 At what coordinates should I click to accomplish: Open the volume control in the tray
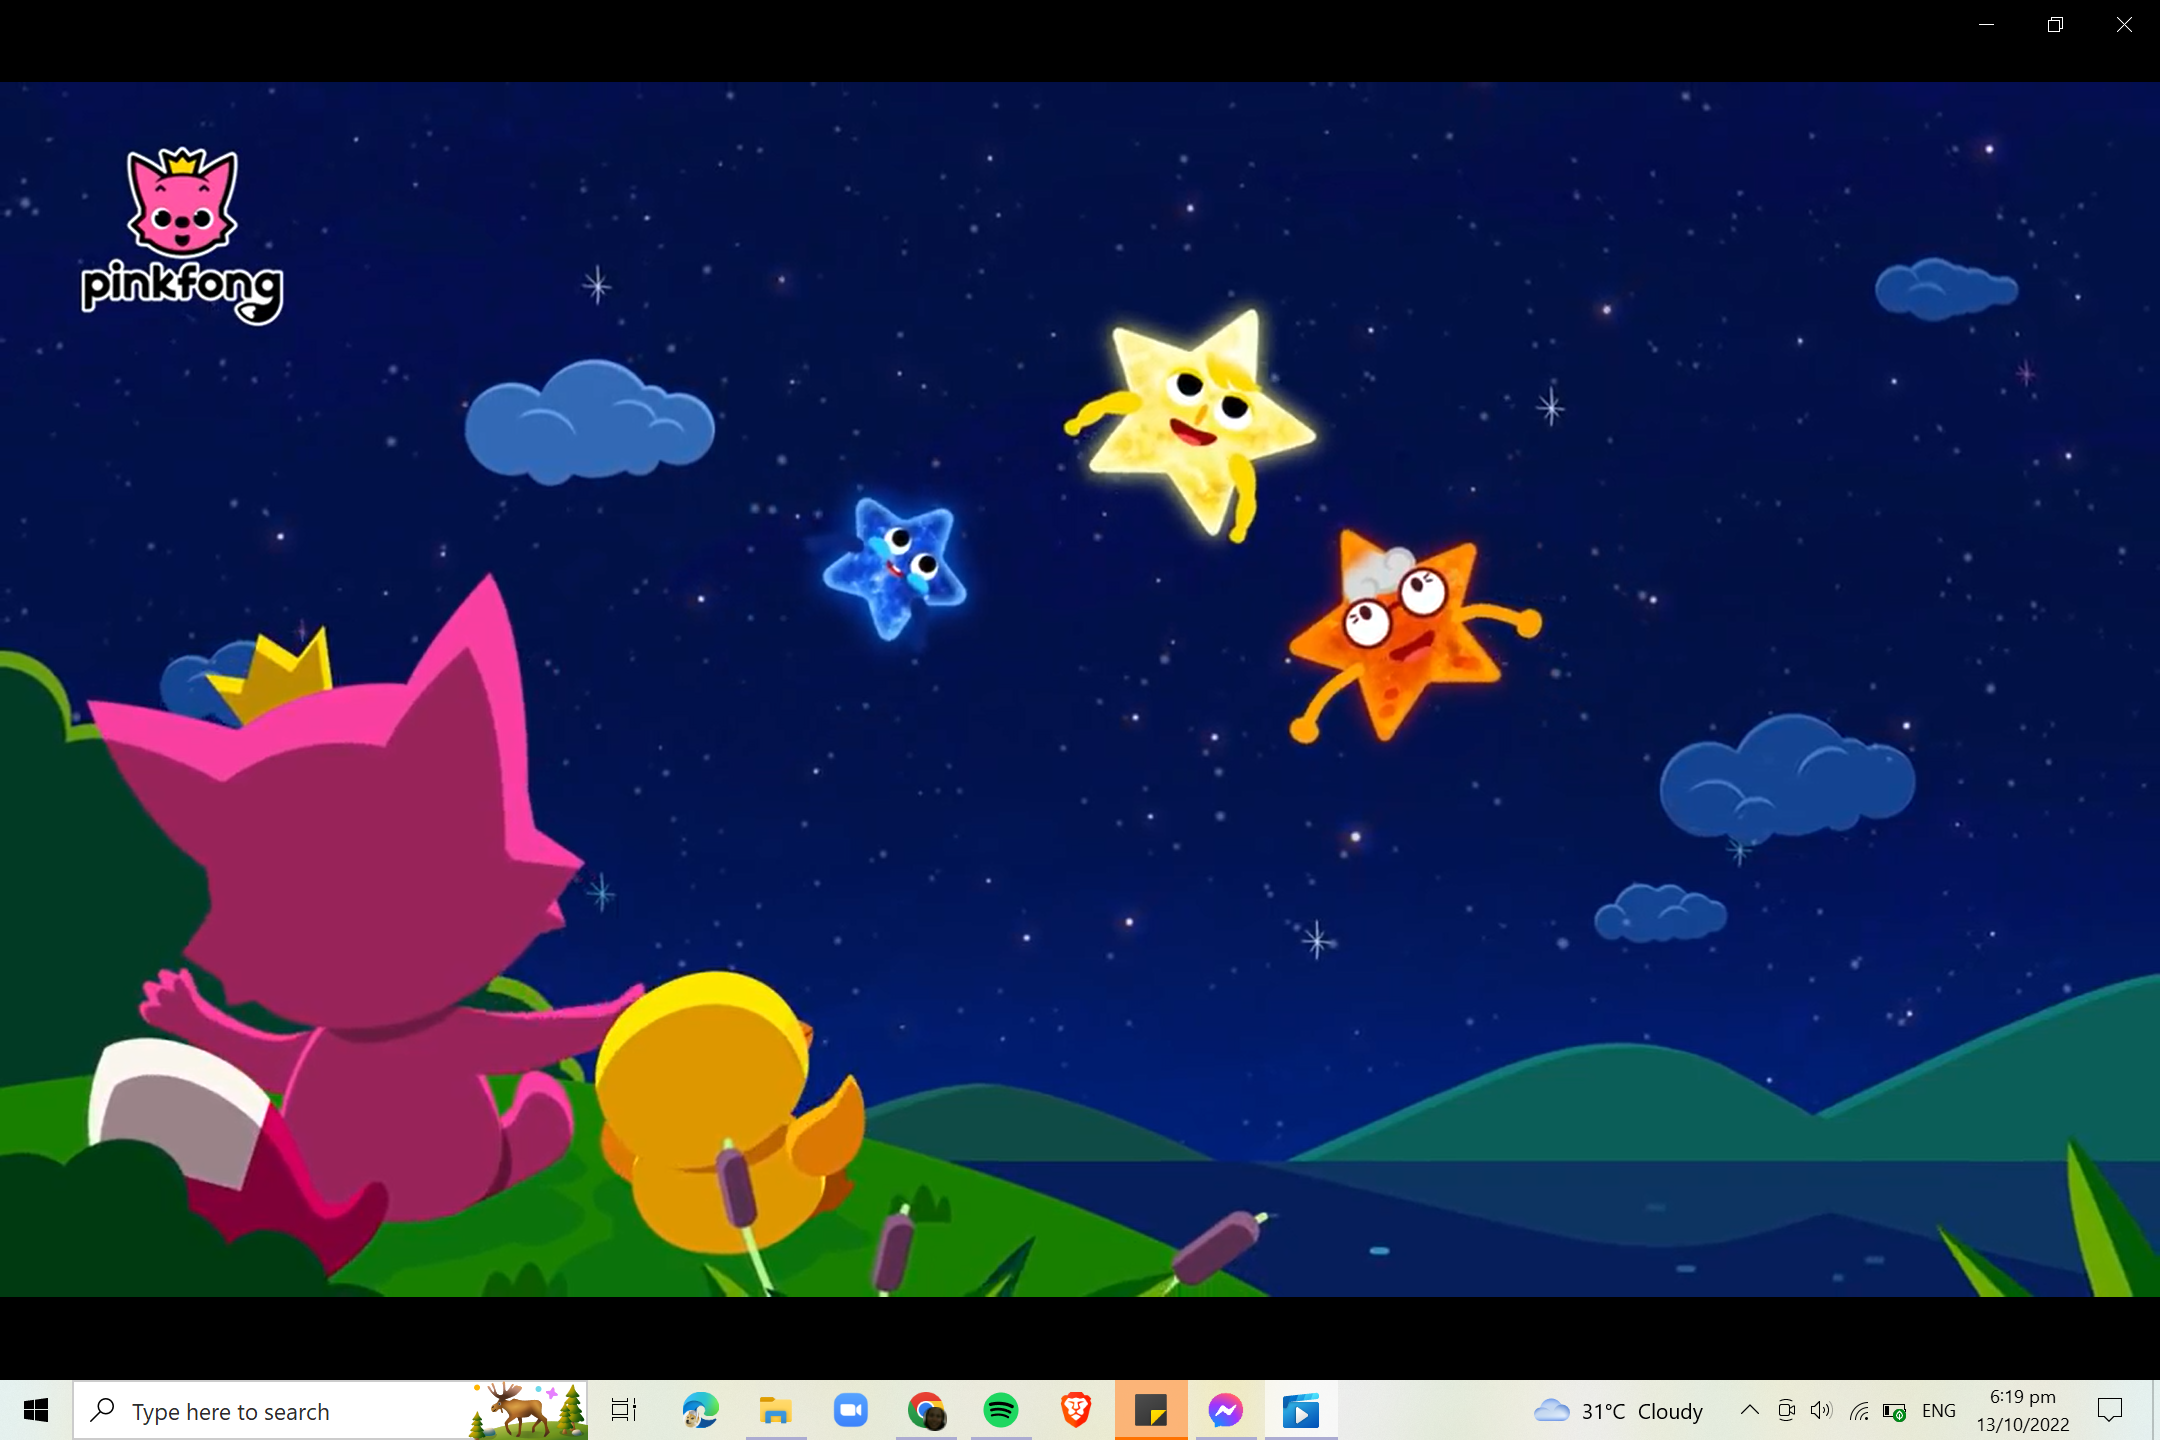point(1821,1410)
